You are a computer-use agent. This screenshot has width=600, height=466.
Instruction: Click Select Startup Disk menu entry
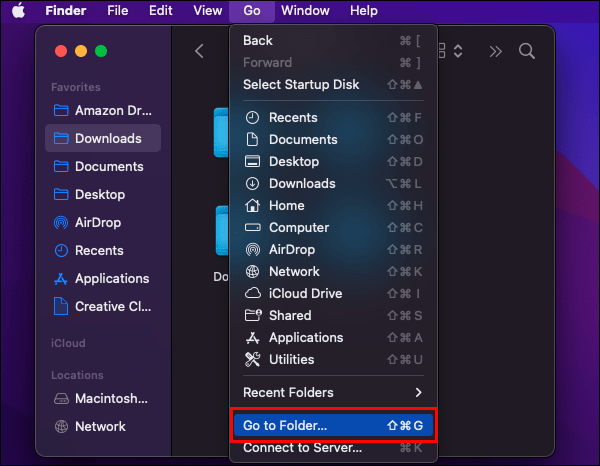[301, 85]
